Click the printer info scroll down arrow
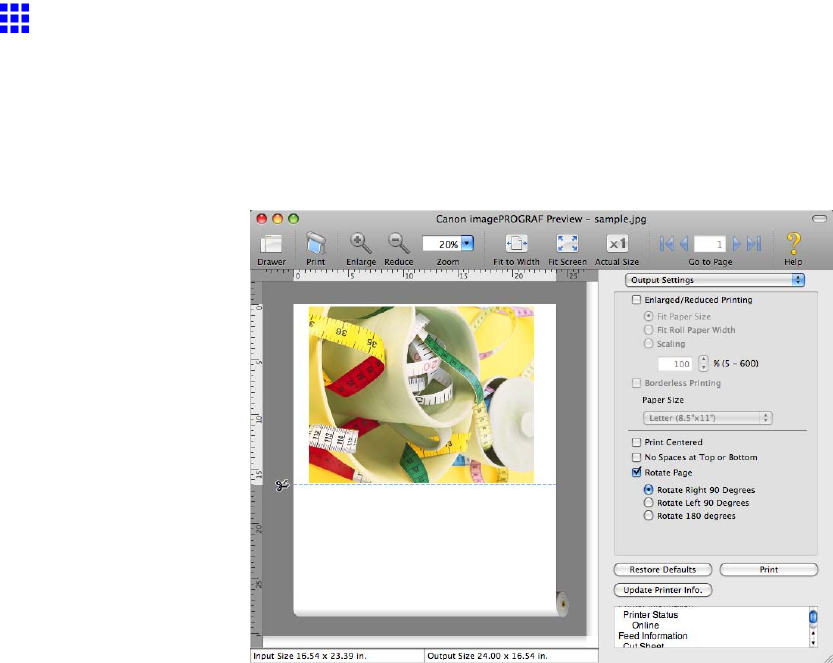The height and width of the screenshot is (663, 833). tap(813, 642)
